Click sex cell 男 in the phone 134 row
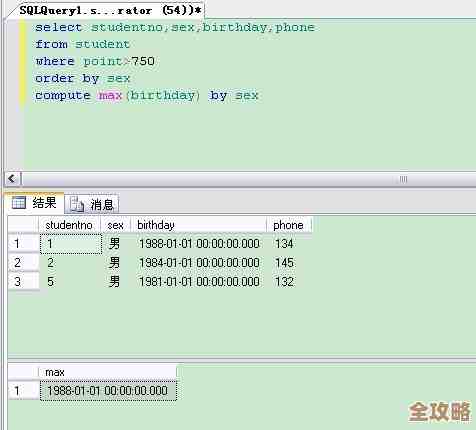 pyautogui.click(x=114, y=244)
